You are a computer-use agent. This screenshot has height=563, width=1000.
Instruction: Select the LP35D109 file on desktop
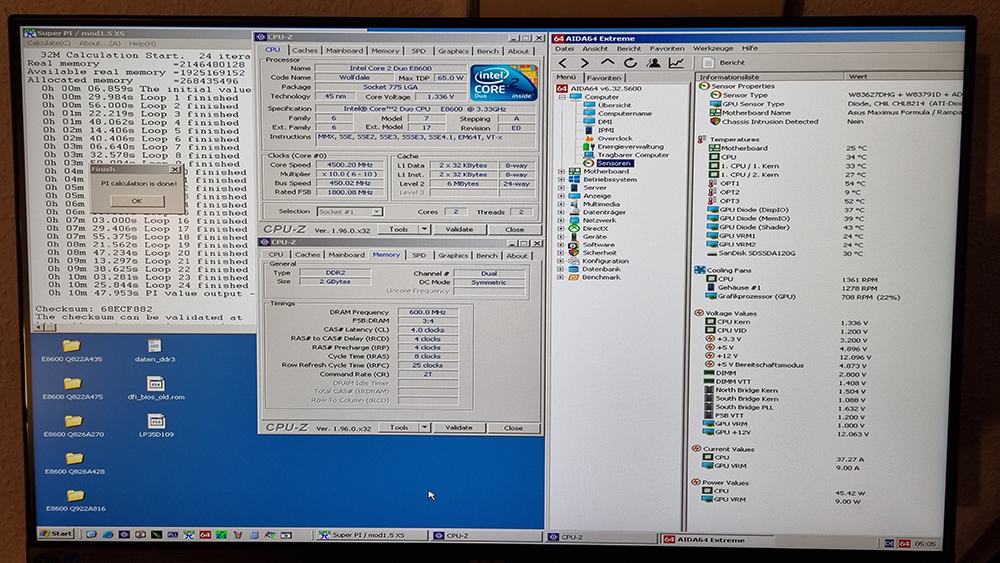click(x=156, y=426)
